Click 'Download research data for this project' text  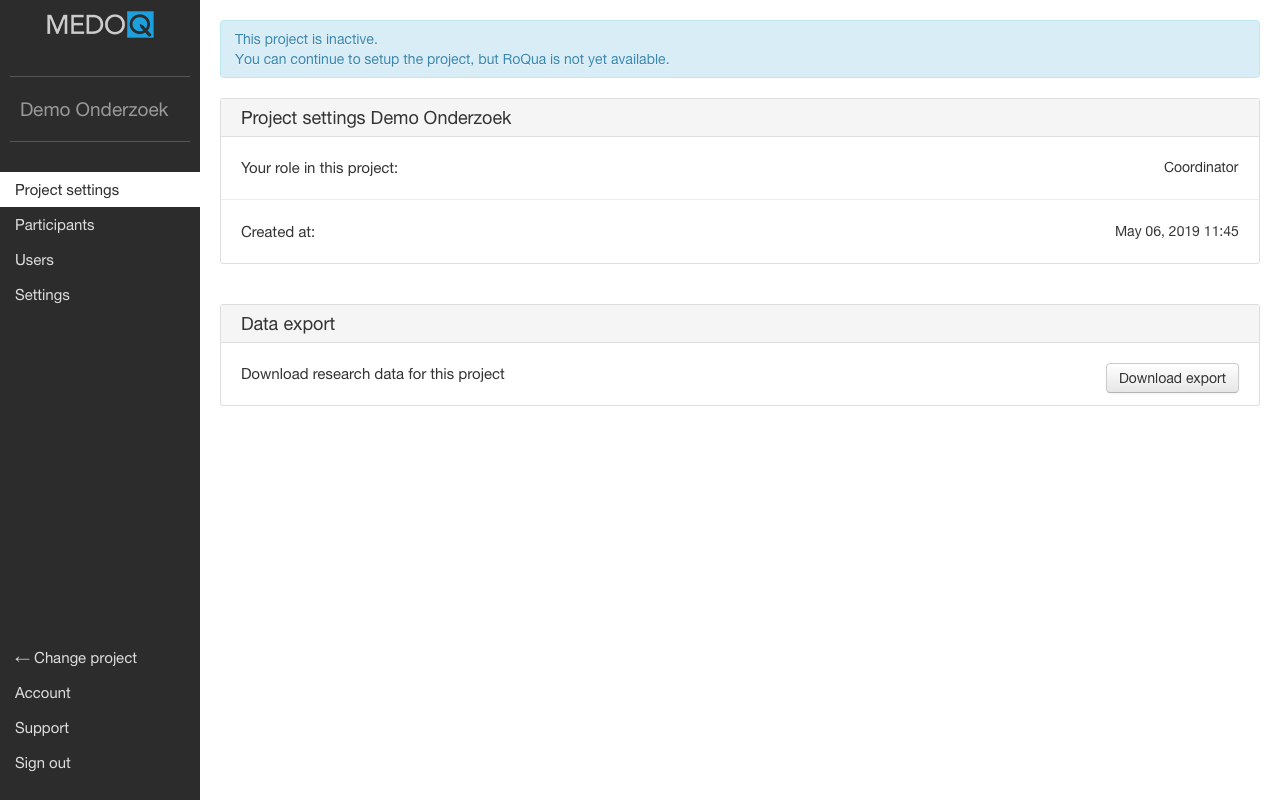click(x=373, y=374)
